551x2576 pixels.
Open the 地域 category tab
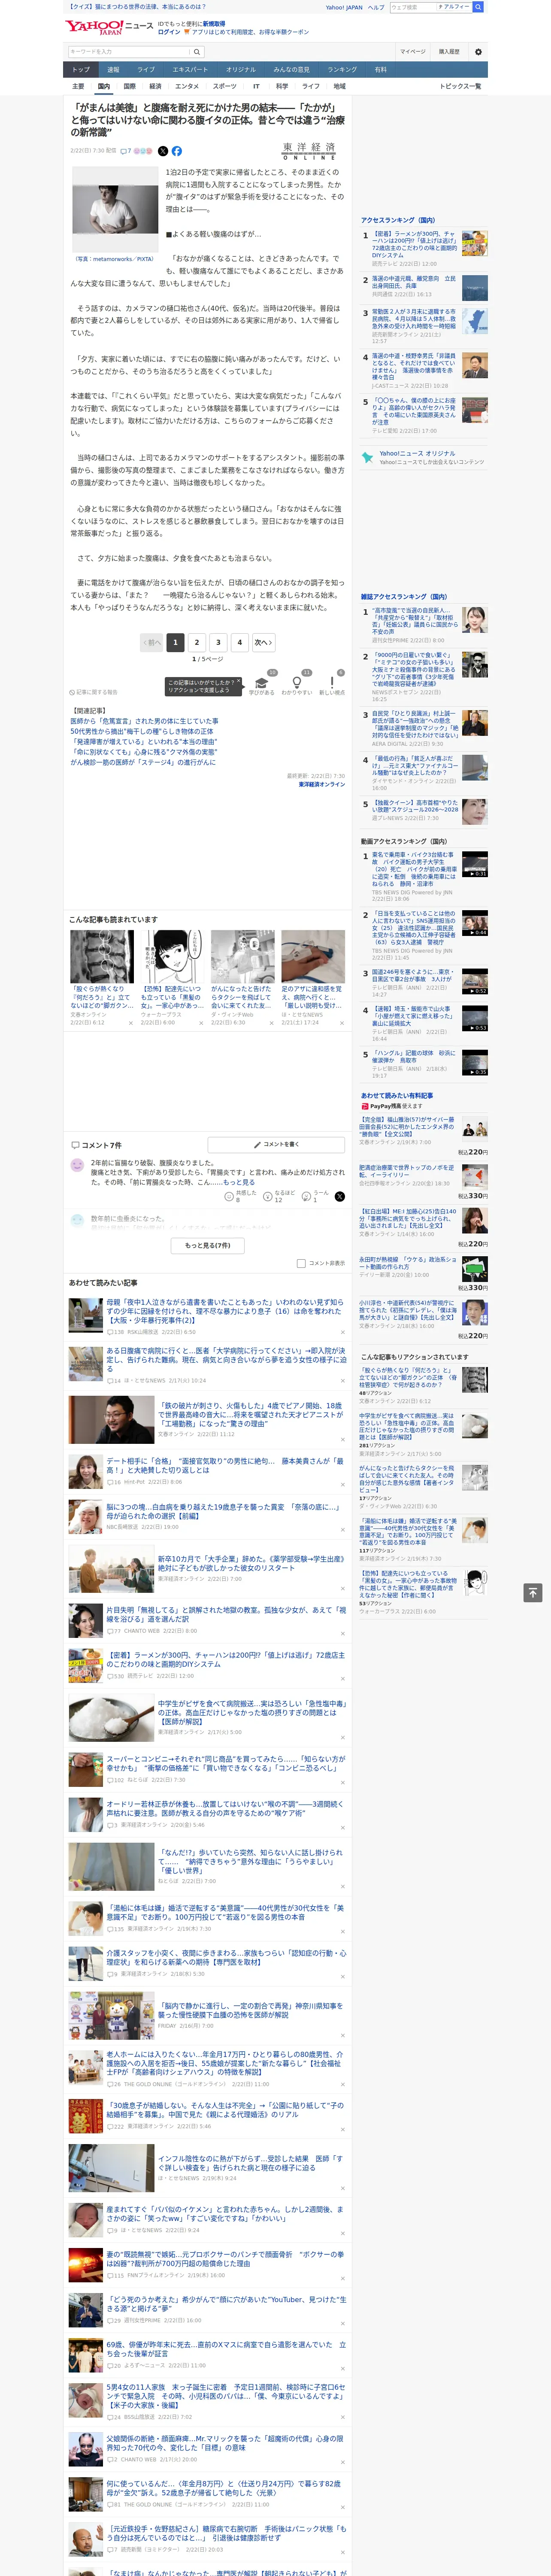[x=340, y=86]
